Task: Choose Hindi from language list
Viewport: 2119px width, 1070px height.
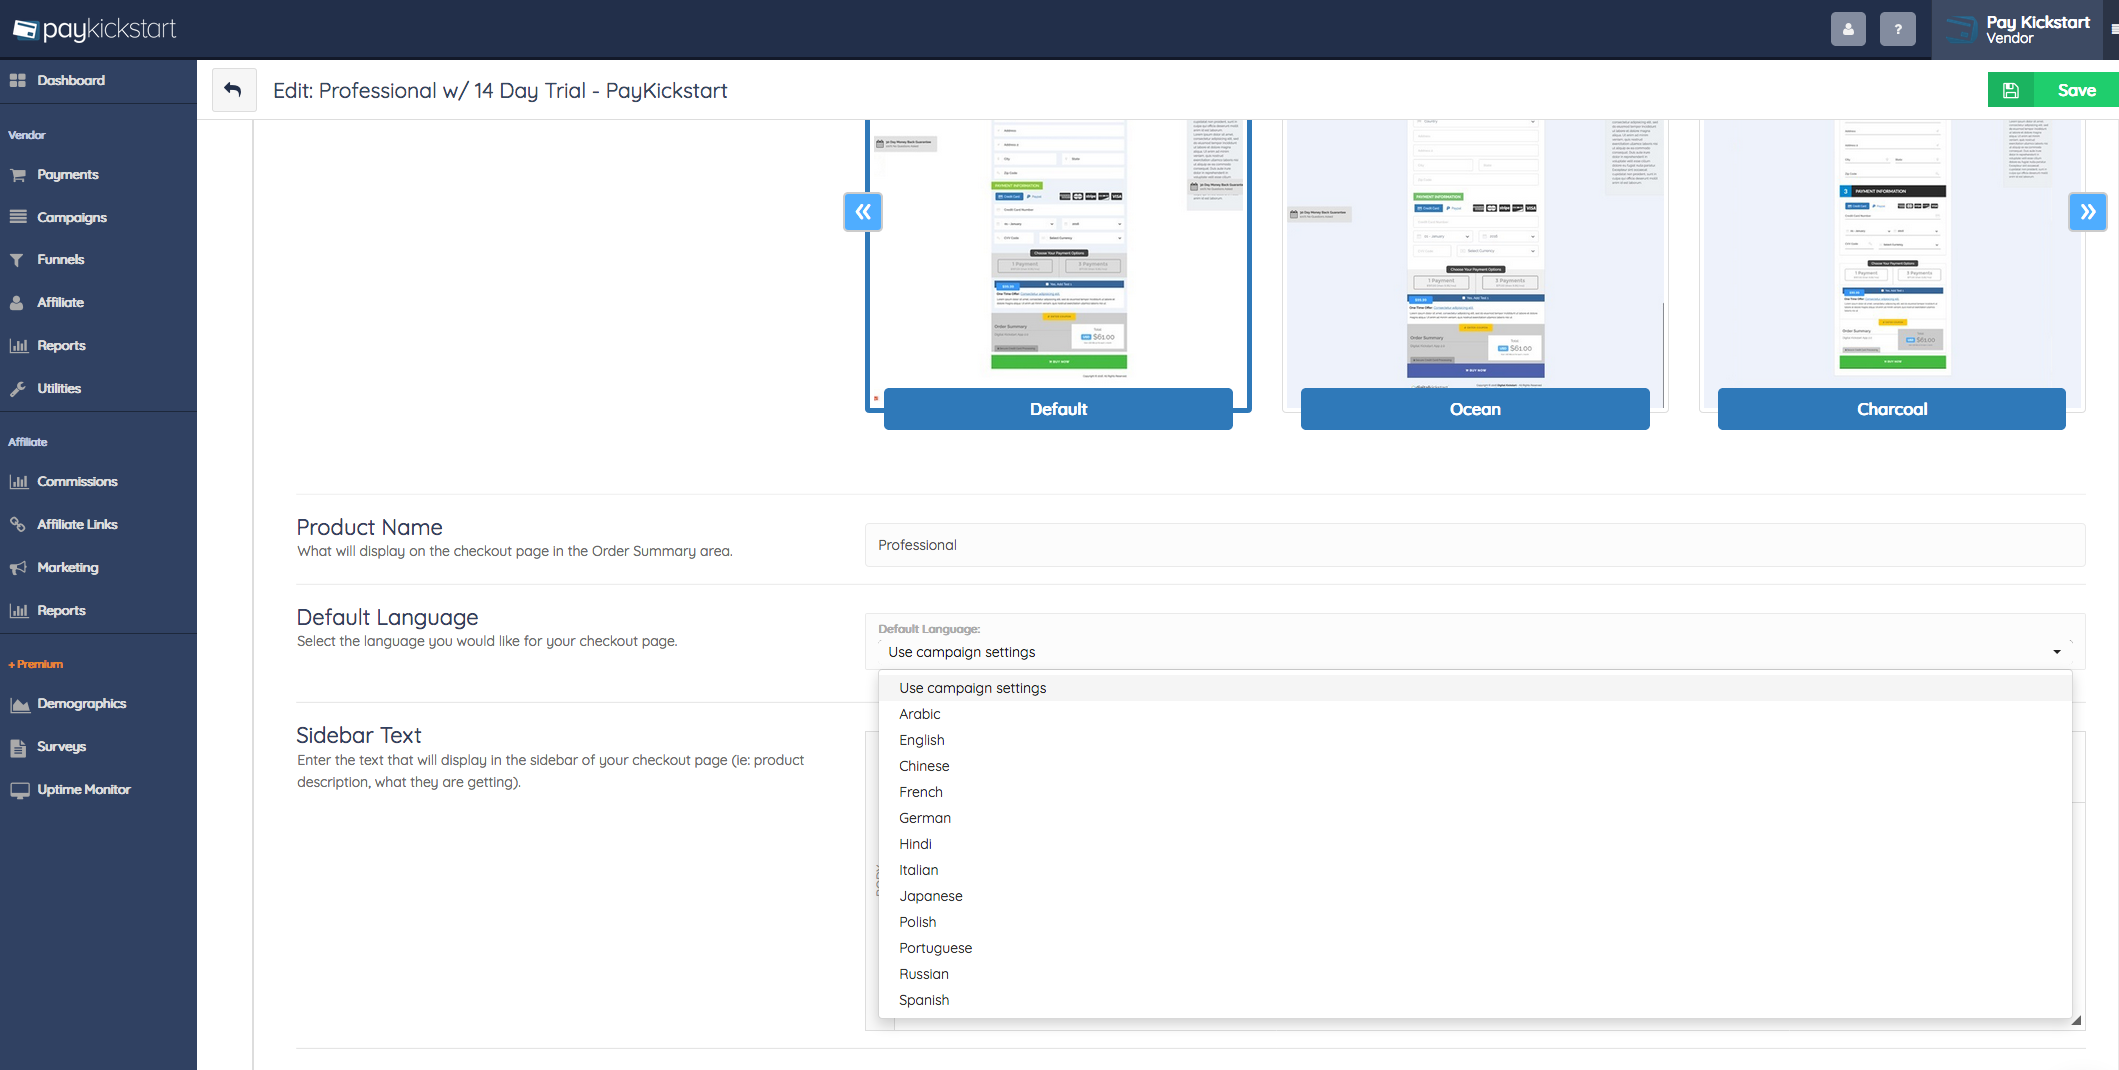Action: point(1475,844)
